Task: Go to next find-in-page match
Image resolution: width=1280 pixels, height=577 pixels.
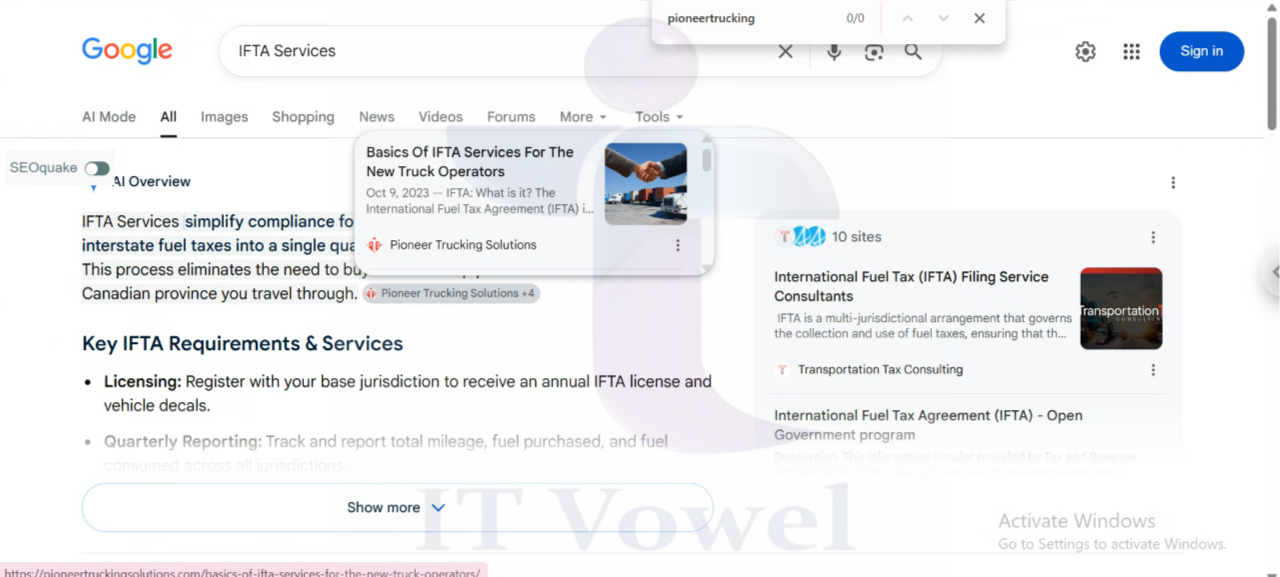Action: (943, 18)
